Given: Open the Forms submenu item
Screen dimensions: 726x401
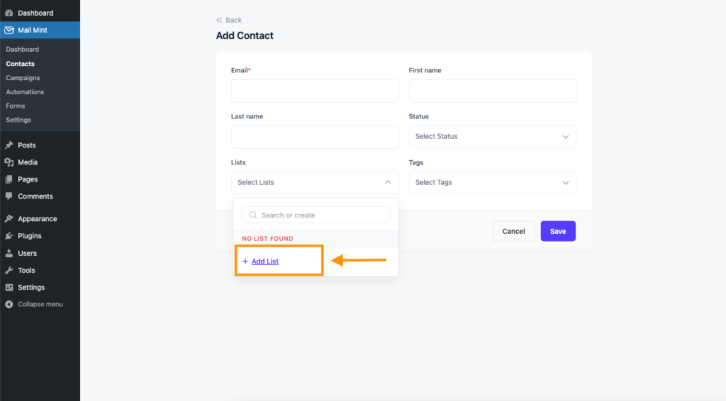Looking at the screenshot, I should 15,106.
